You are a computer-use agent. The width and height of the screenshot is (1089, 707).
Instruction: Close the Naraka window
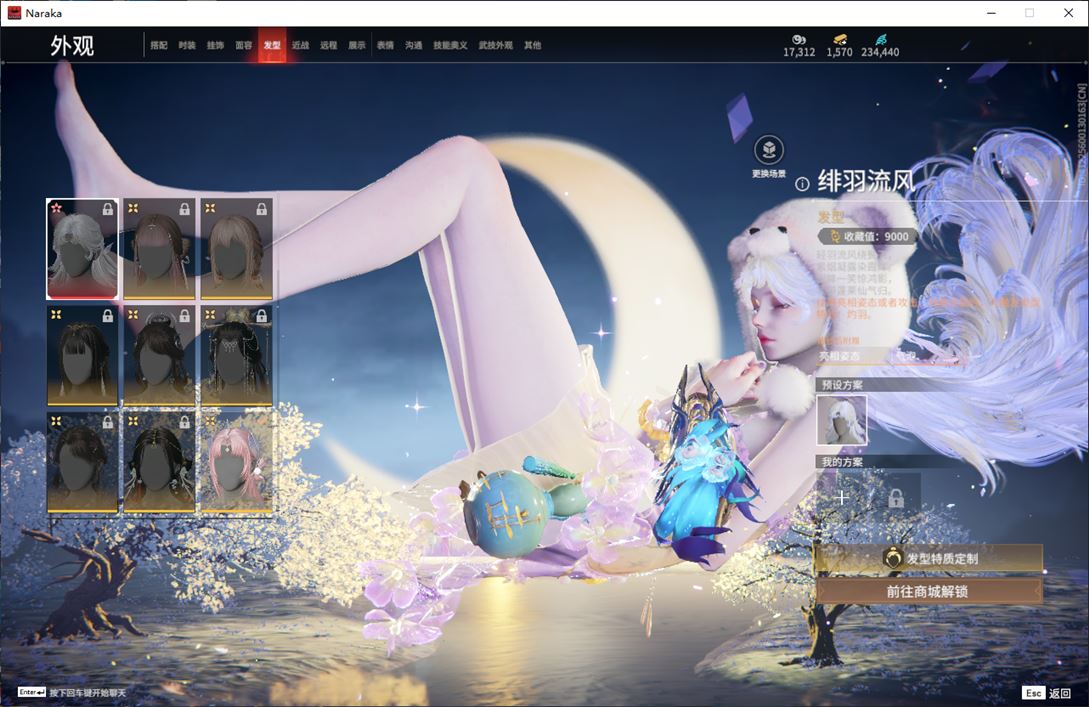[x=1068, y=13]
